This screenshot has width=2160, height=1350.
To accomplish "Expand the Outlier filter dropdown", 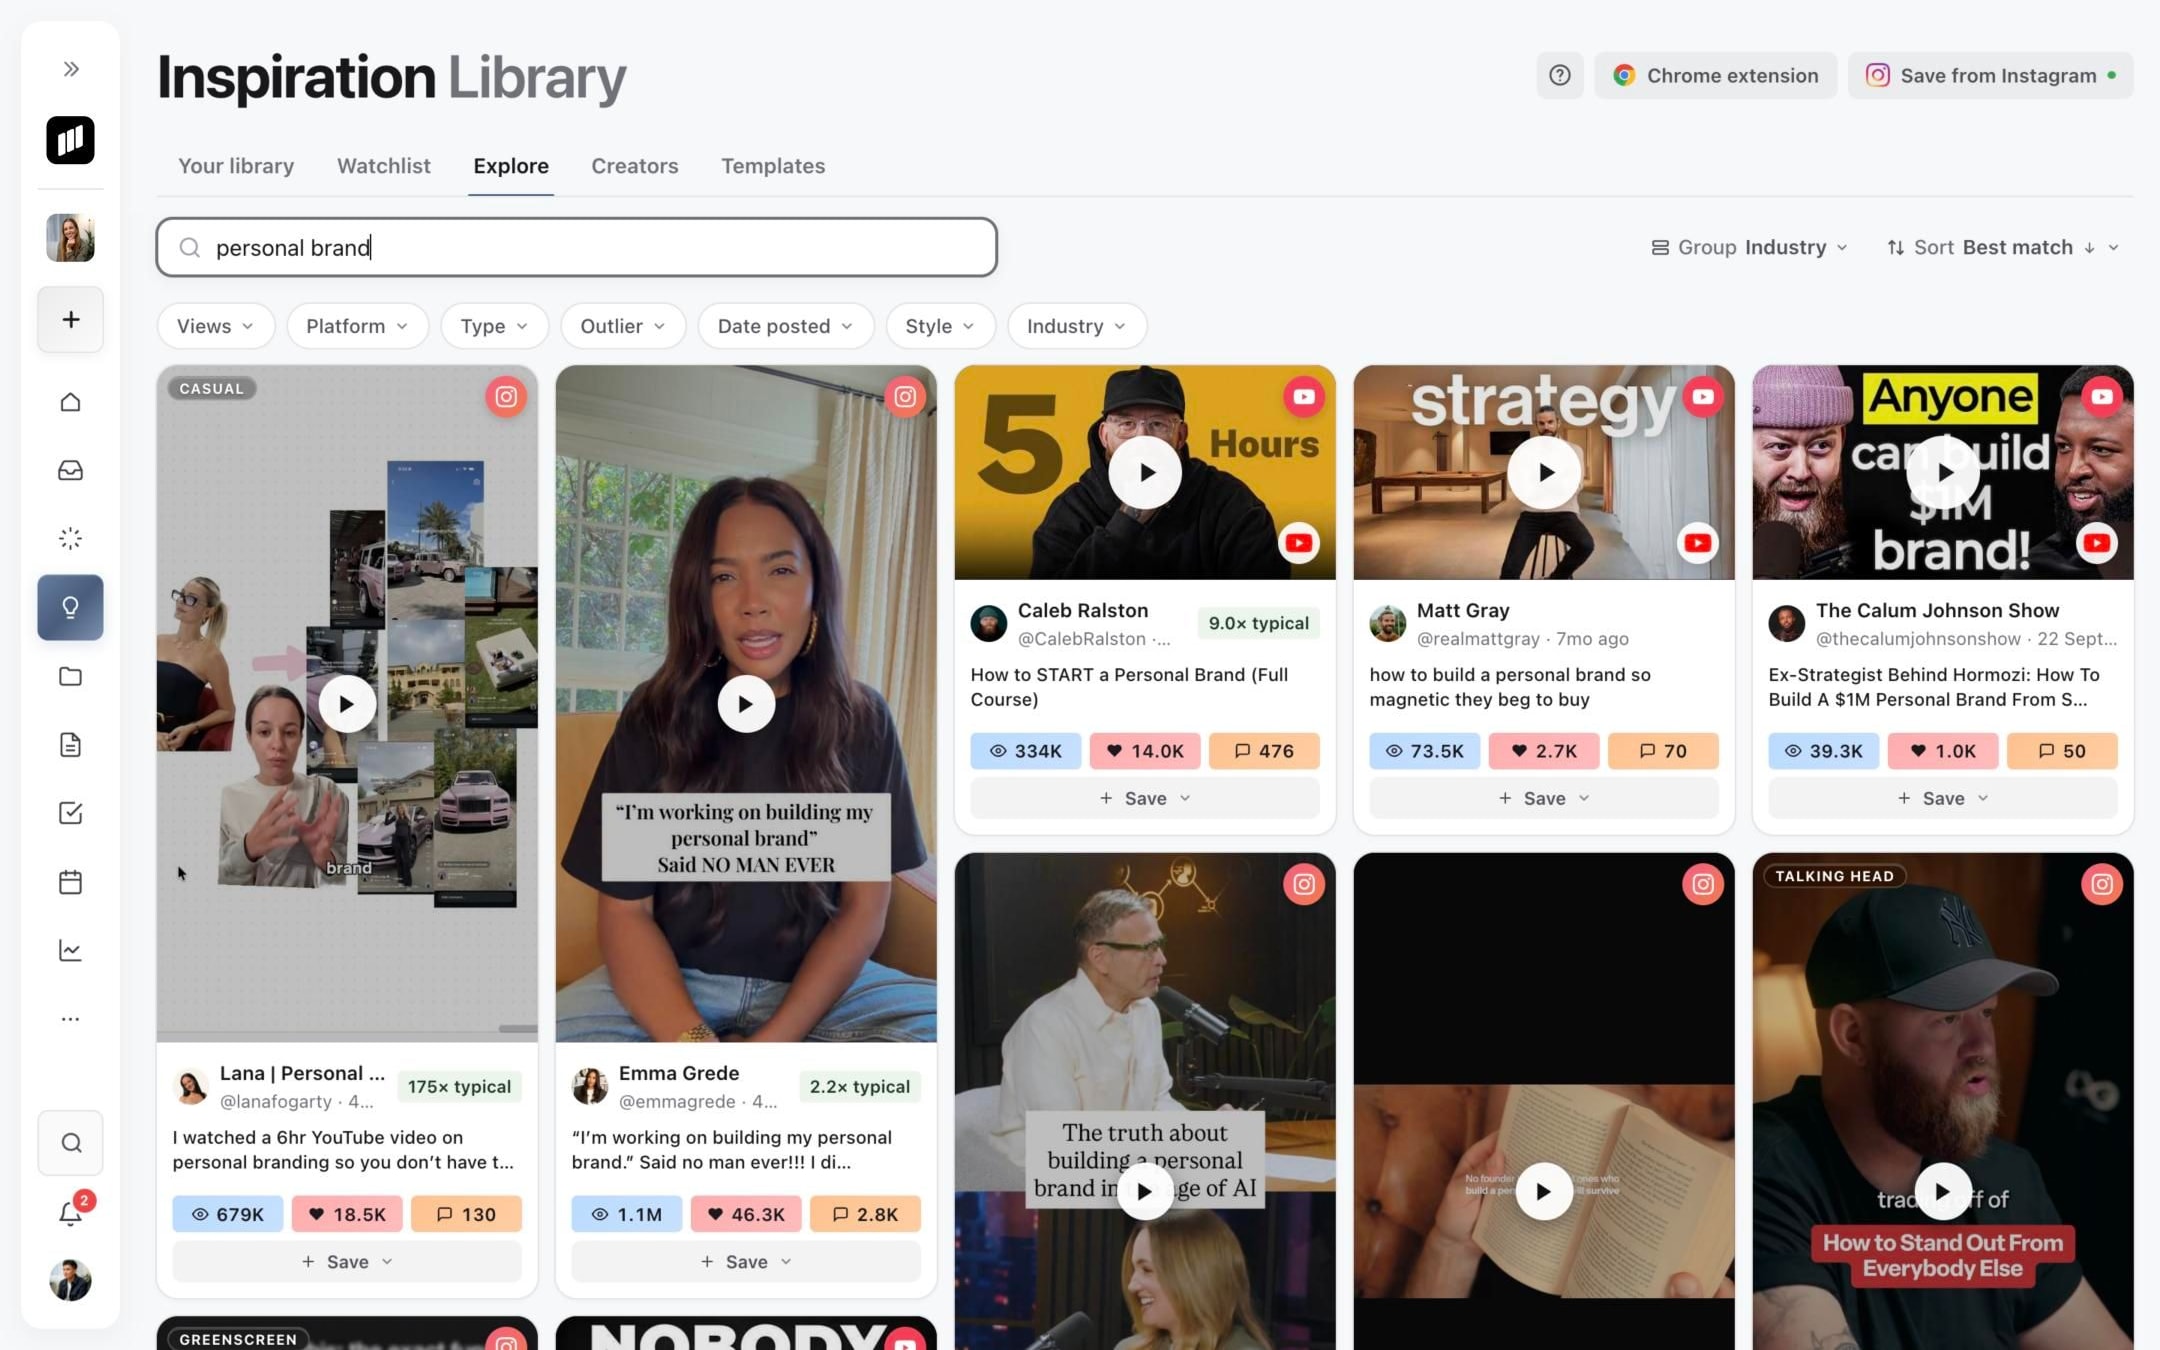I will click(623, 326).
